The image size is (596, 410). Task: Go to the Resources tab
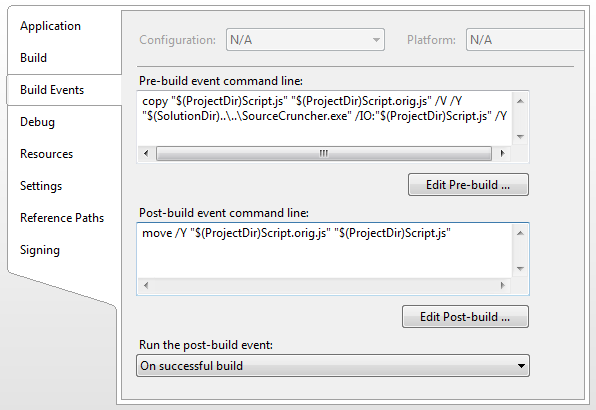[46, 154]
